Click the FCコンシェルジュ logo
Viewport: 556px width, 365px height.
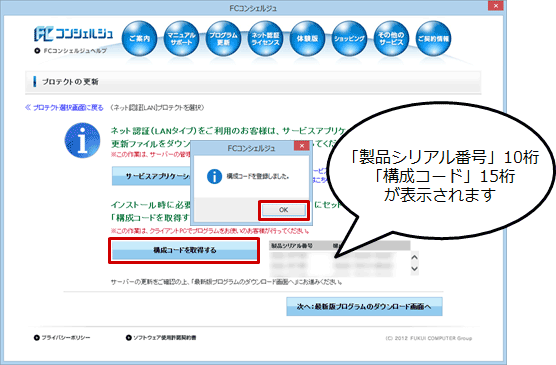click(x=73, y=34)
